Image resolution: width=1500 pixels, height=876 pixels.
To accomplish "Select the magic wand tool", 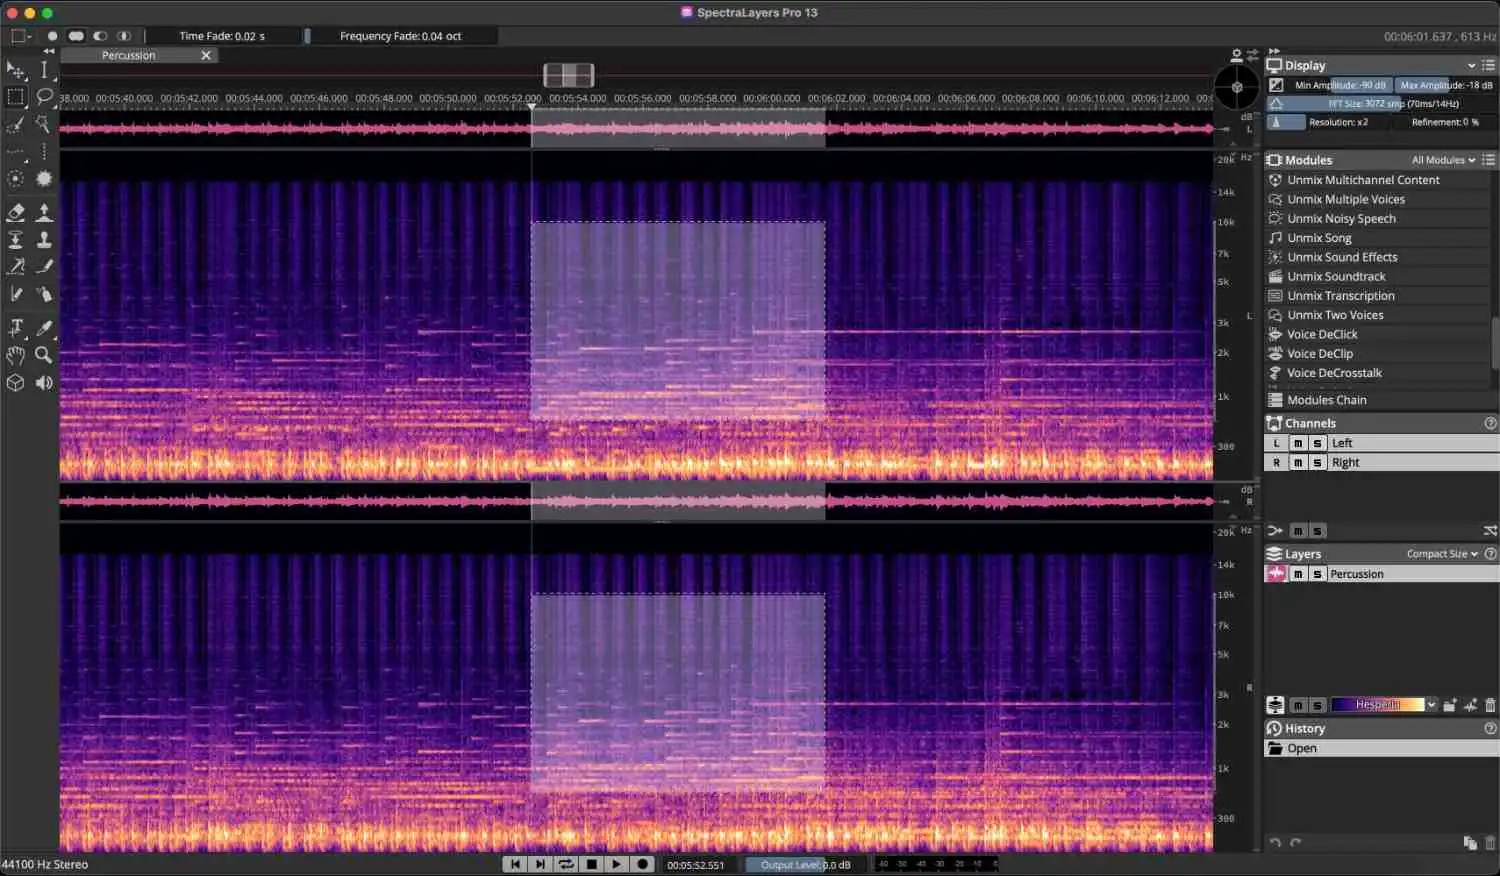I will tap(44, 125).
